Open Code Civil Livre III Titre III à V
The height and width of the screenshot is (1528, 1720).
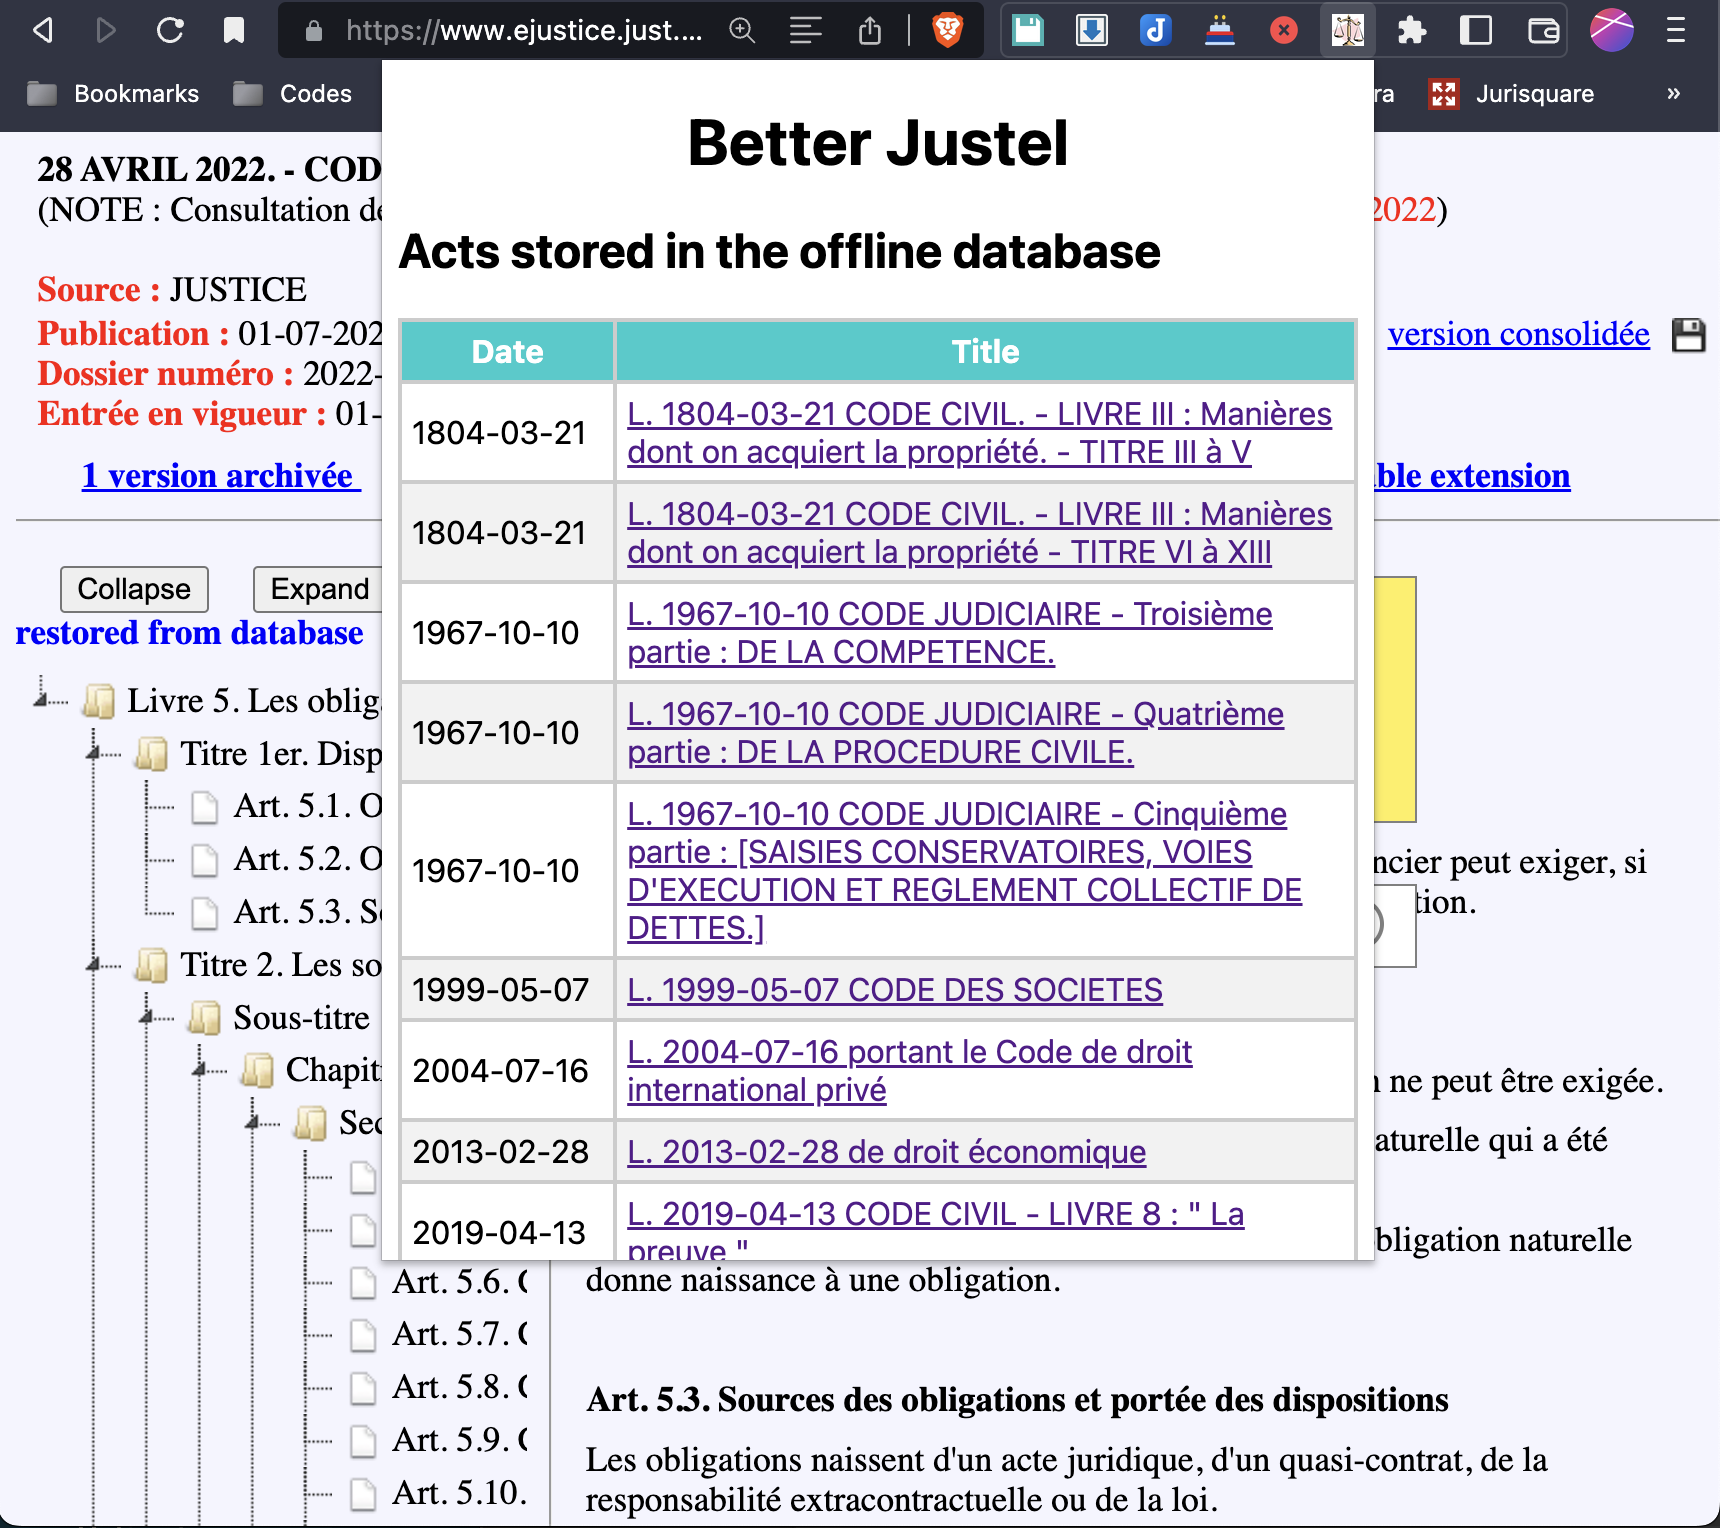coord(979,433)
